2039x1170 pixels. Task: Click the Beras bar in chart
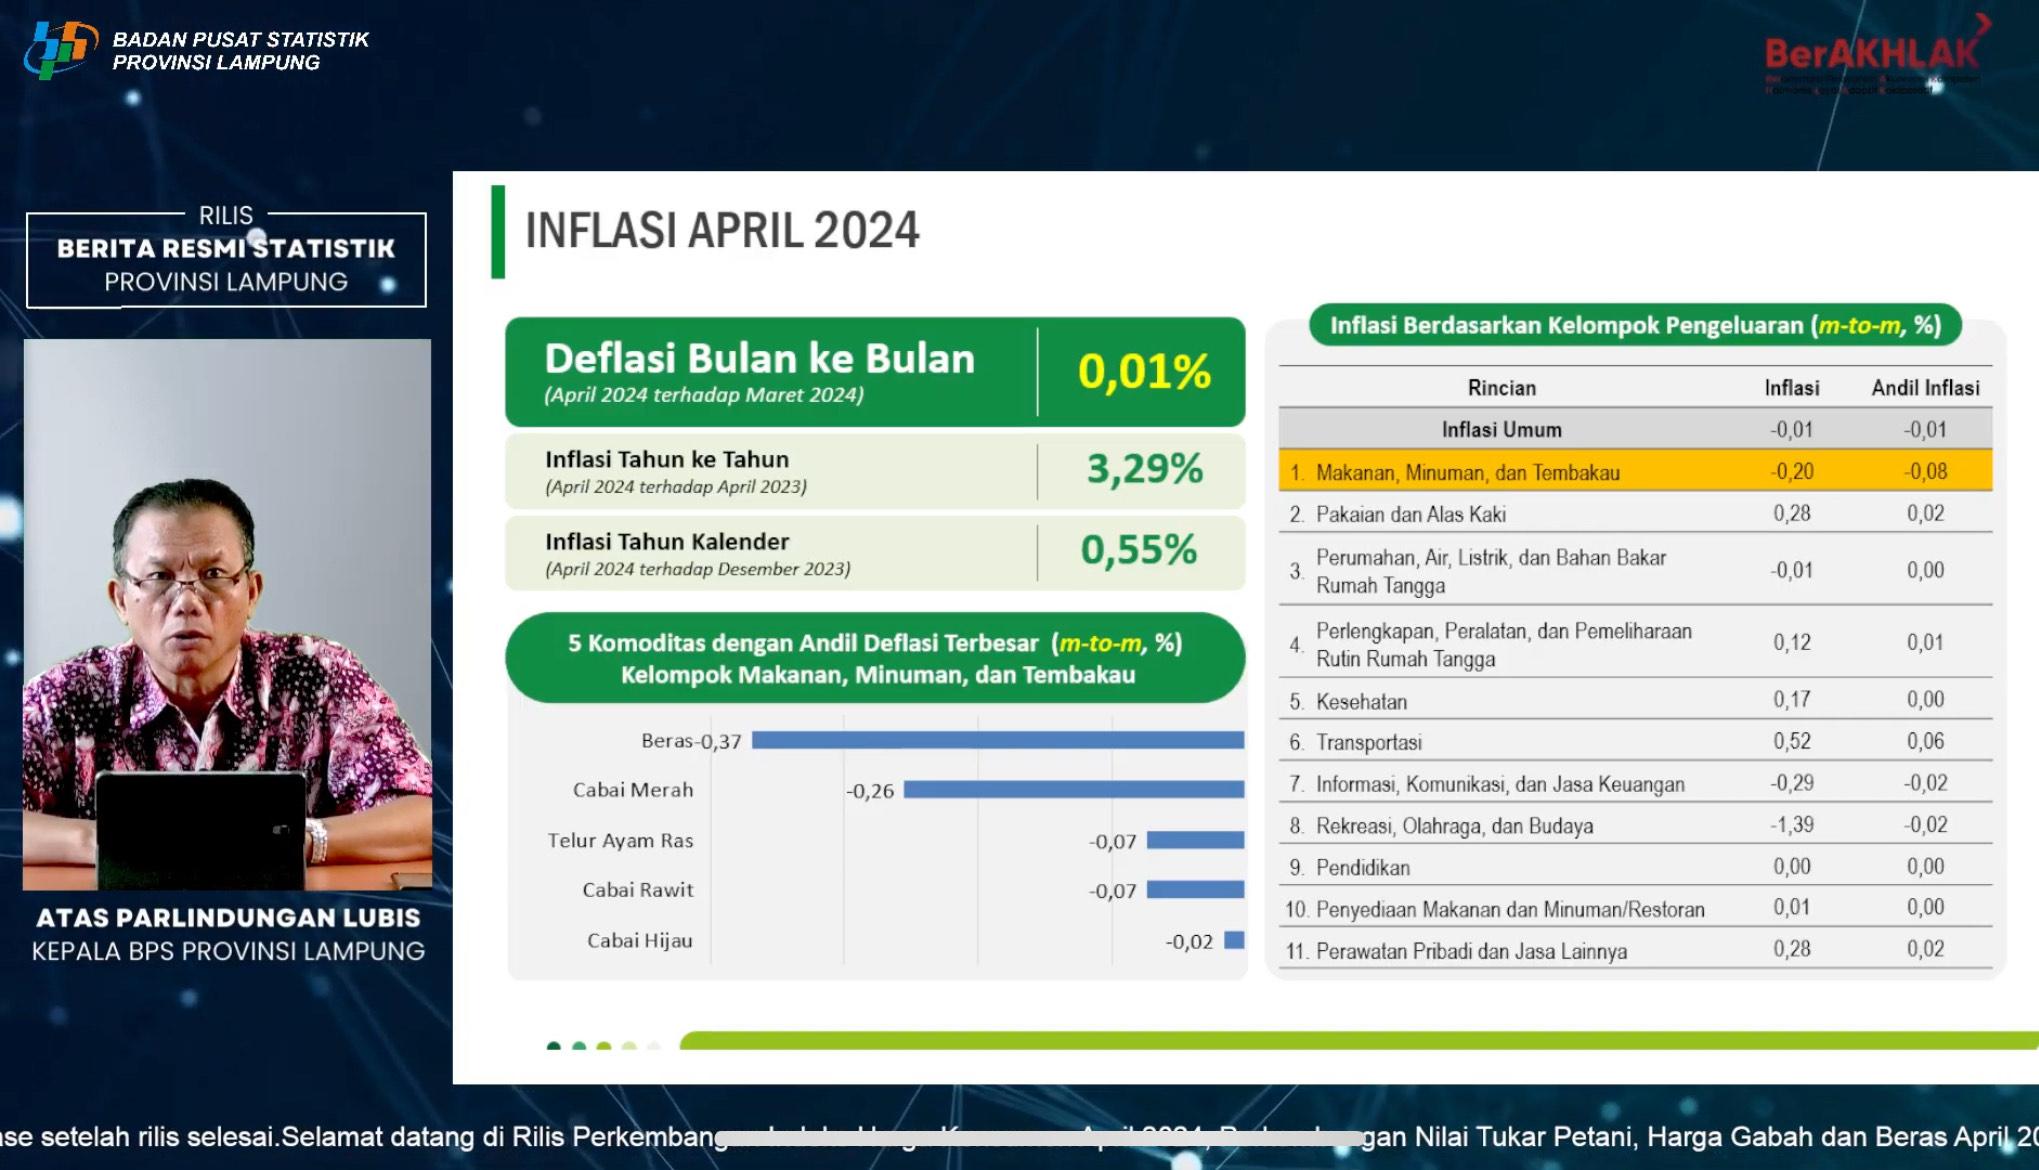coord(997,740)
